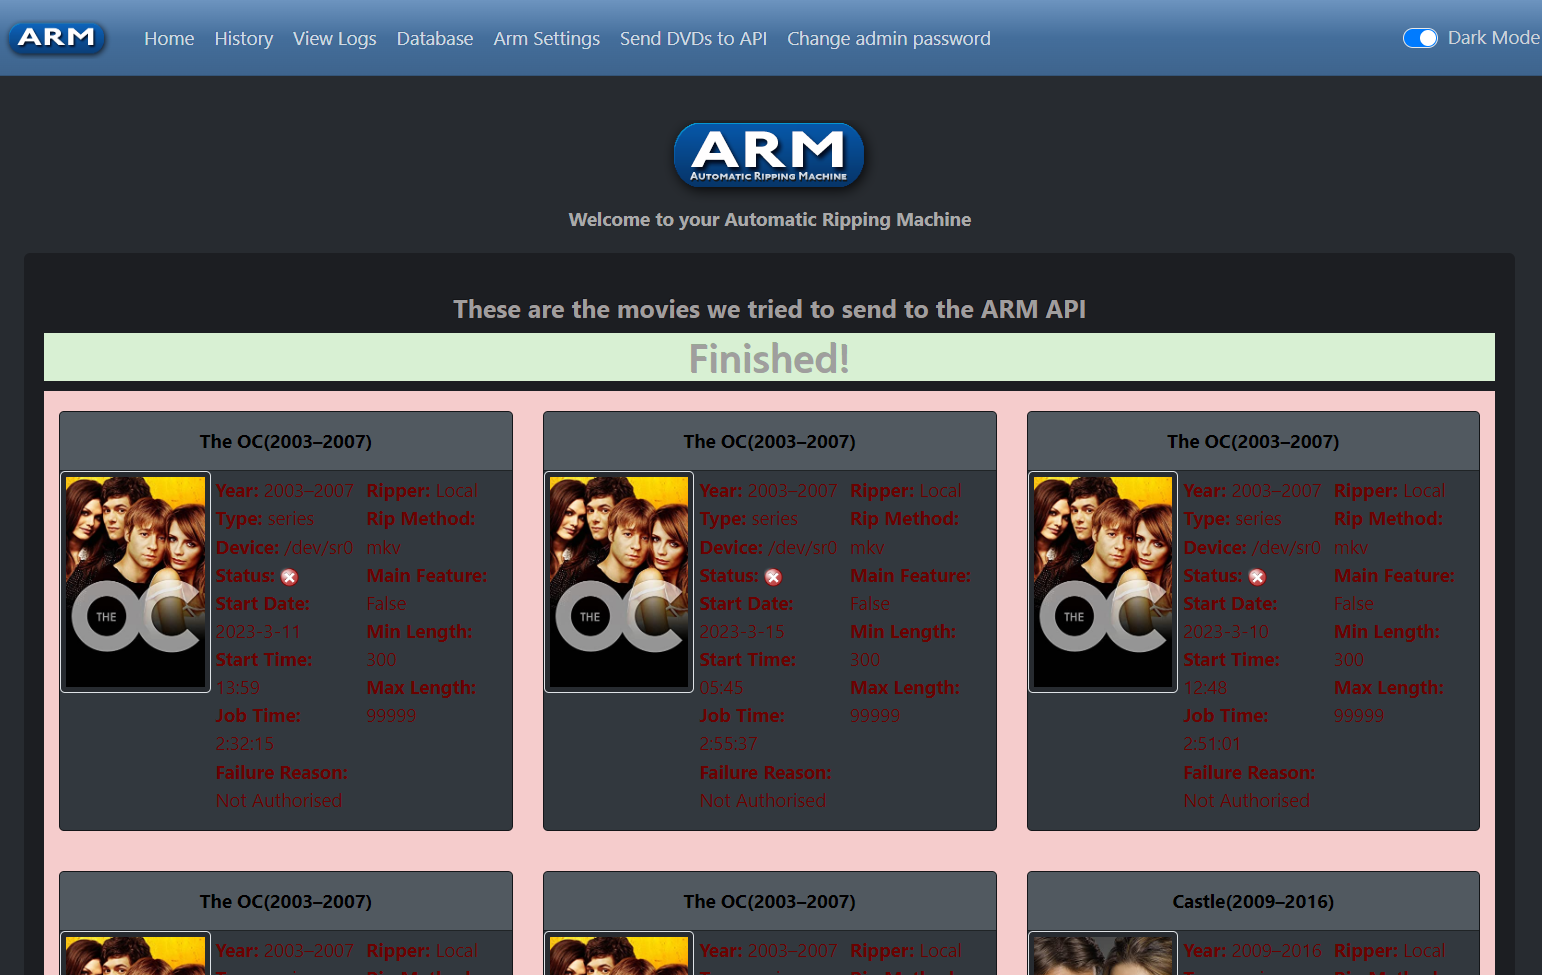Click the Castle poster thumbnail

[x=1102, y=958]
